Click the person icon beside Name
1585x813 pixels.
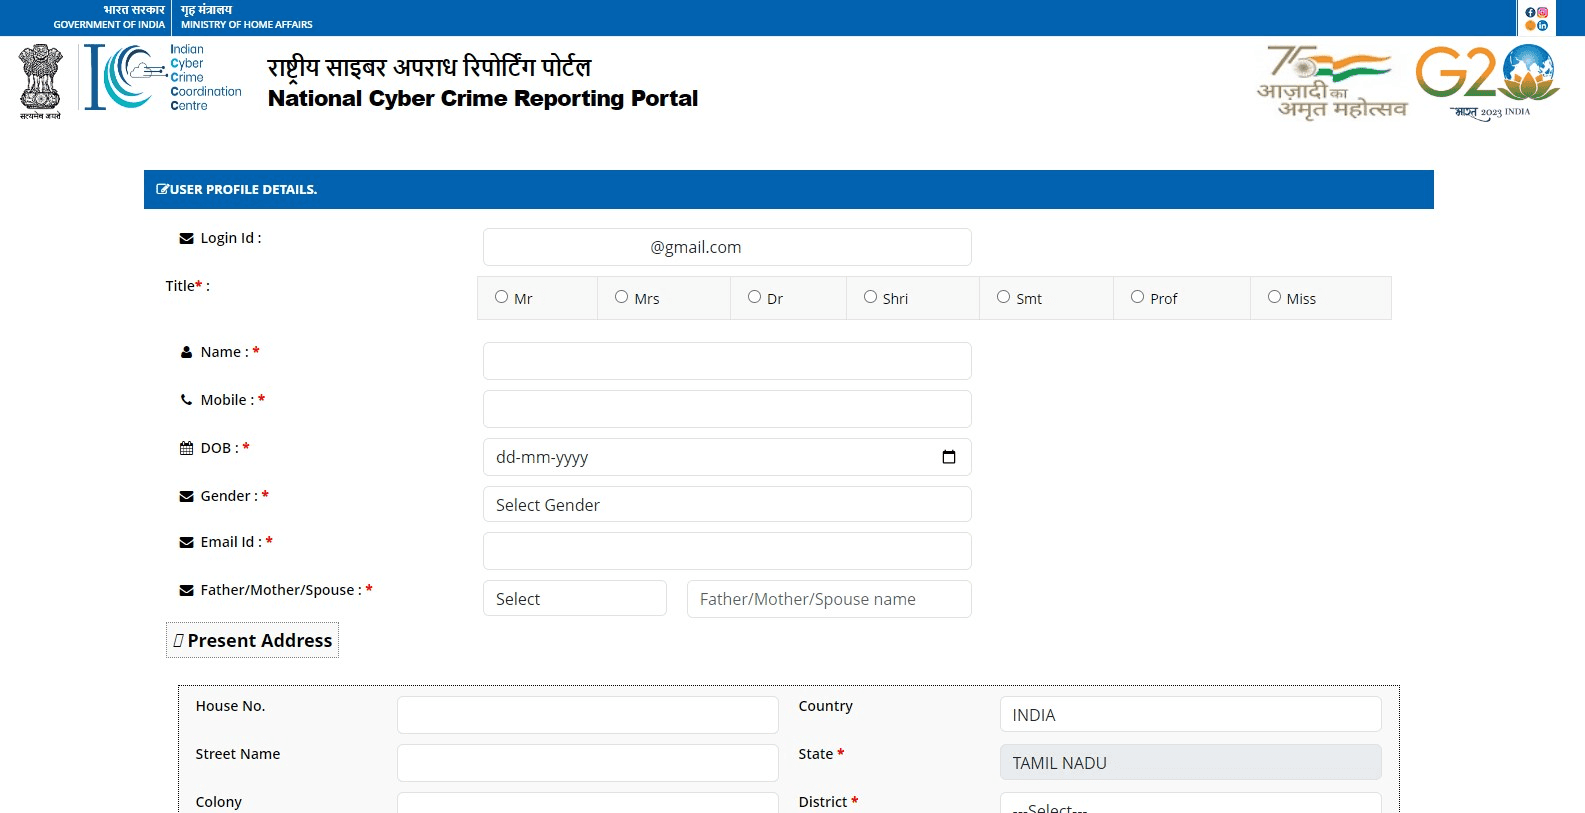click(x=186, y=352)
